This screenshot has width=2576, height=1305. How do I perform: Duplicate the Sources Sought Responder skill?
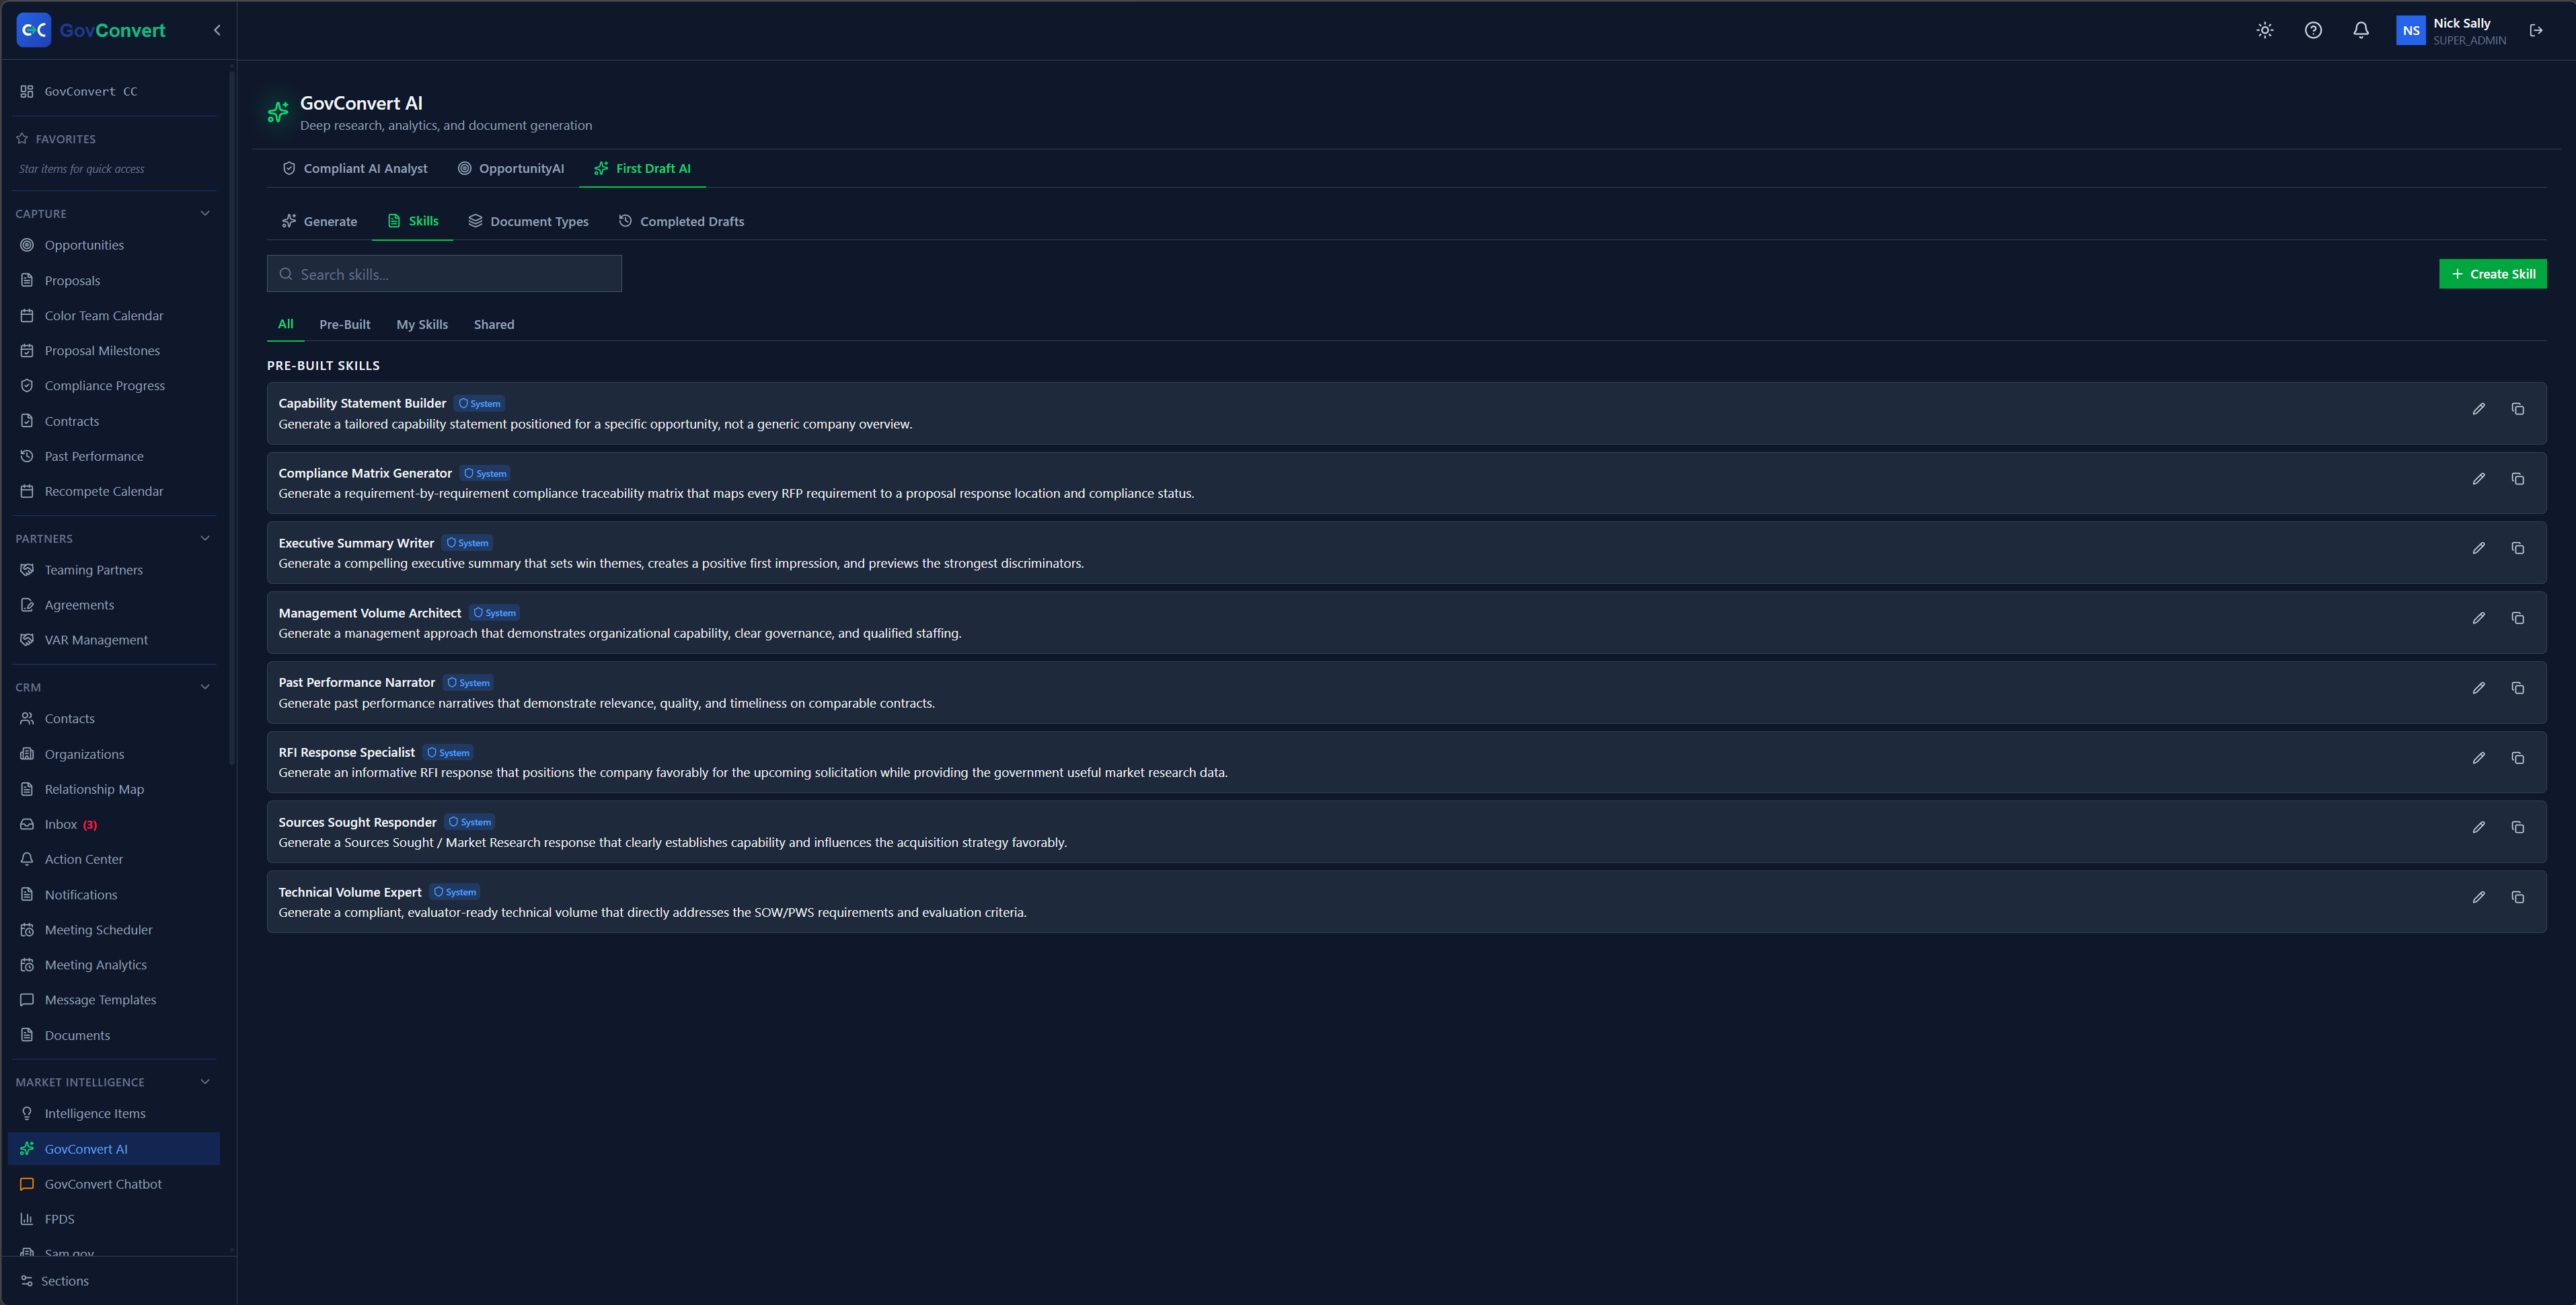[2518, 827]
